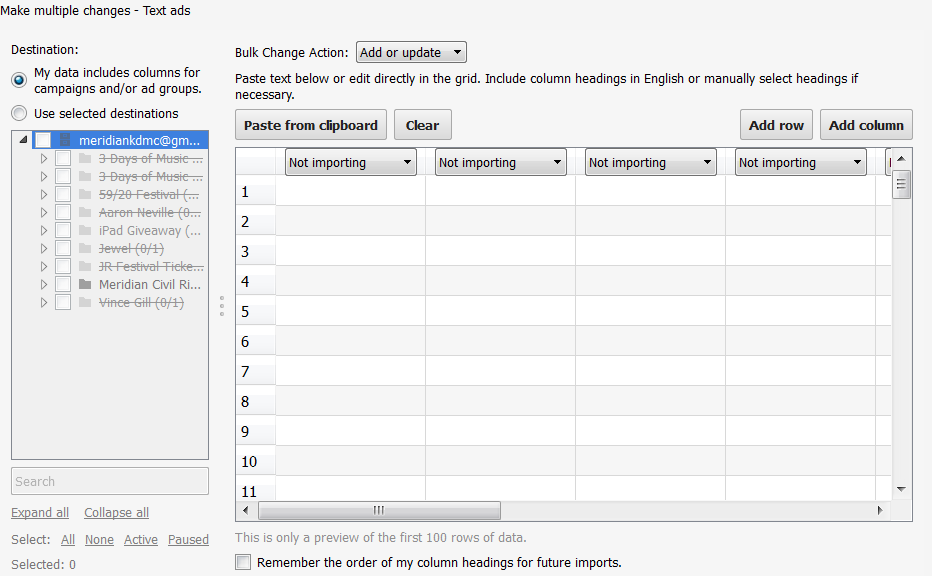
Task: Click inside the Search field
Action: click(109, 481)
